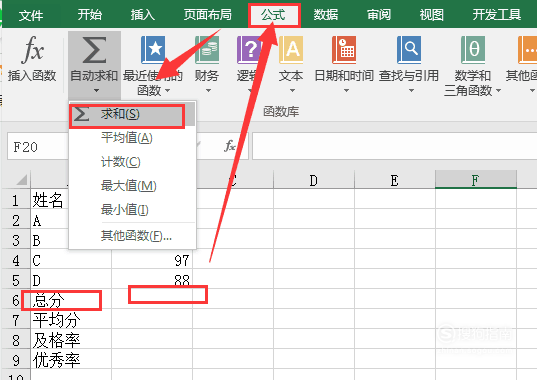
Task: Select the 及格率 cell
Action: coord(71,340)
